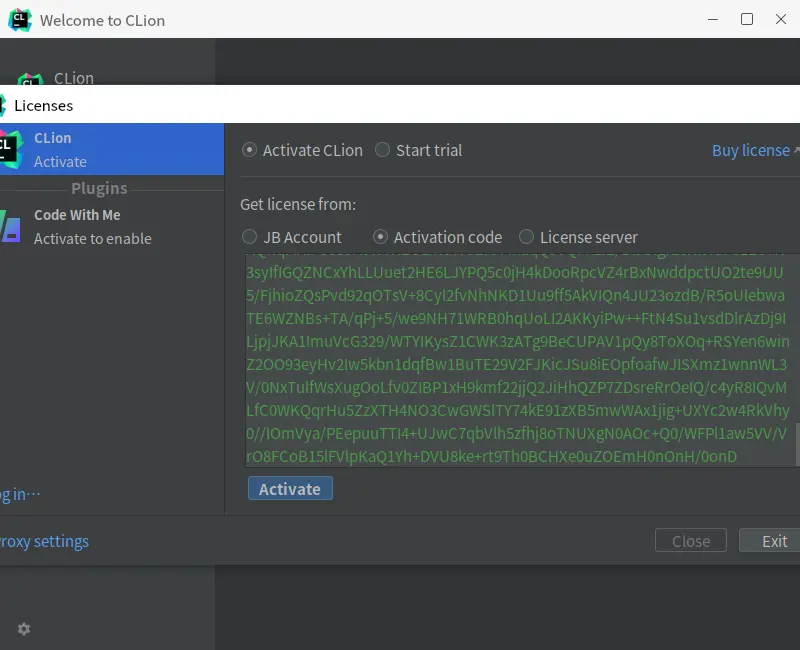Maximize the Welcome to CLion window
This screenshot has height=650, width=800.
(747, 19)
